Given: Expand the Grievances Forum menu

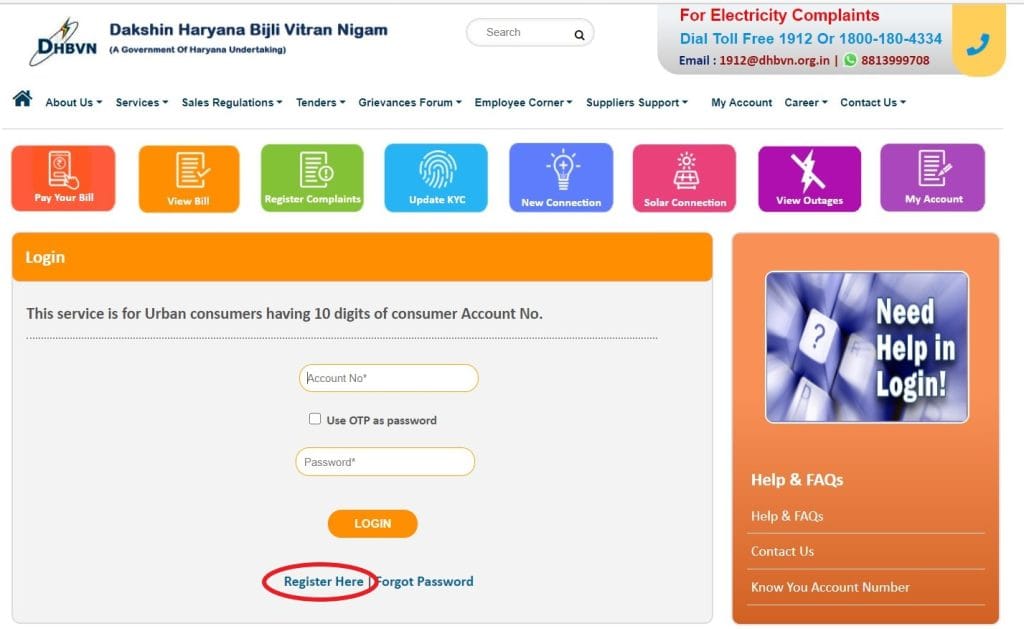Looking at the screenshot, I should click(x=409, y=102).
